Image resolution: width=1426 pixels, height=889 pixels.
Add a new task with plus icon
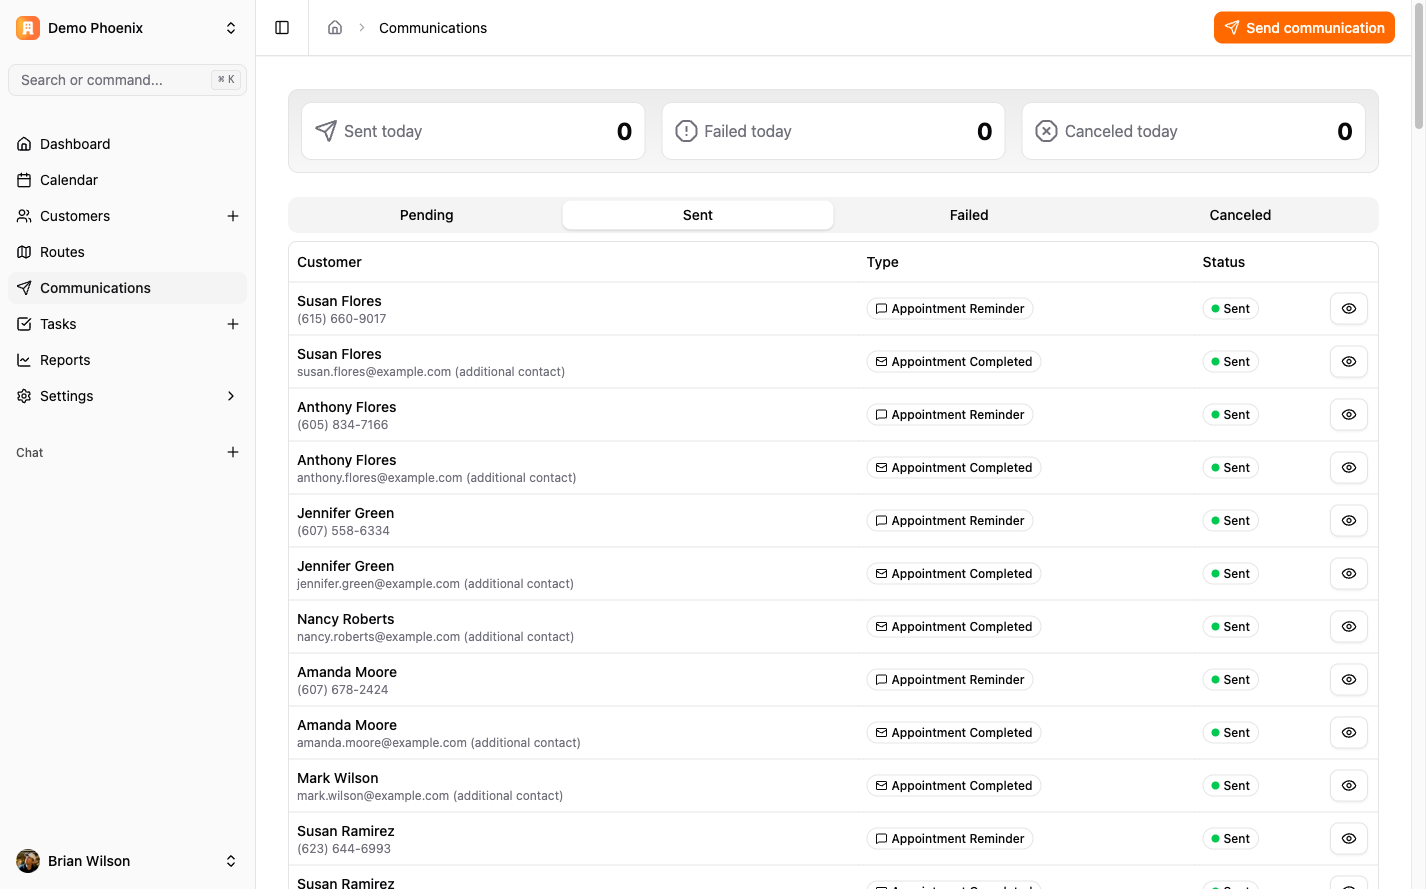(233, 324)
